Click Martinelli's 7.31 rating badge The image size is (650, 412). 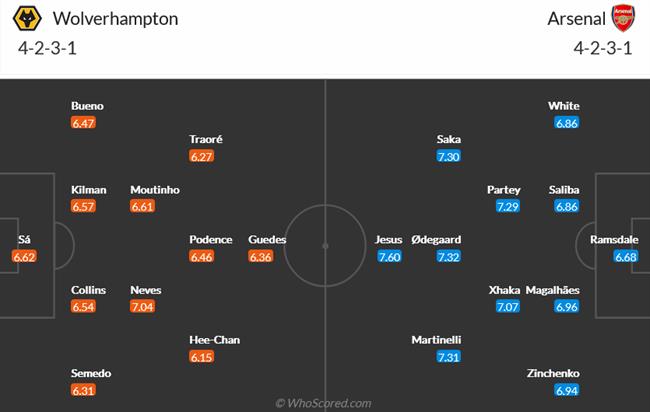click(449, 357)
